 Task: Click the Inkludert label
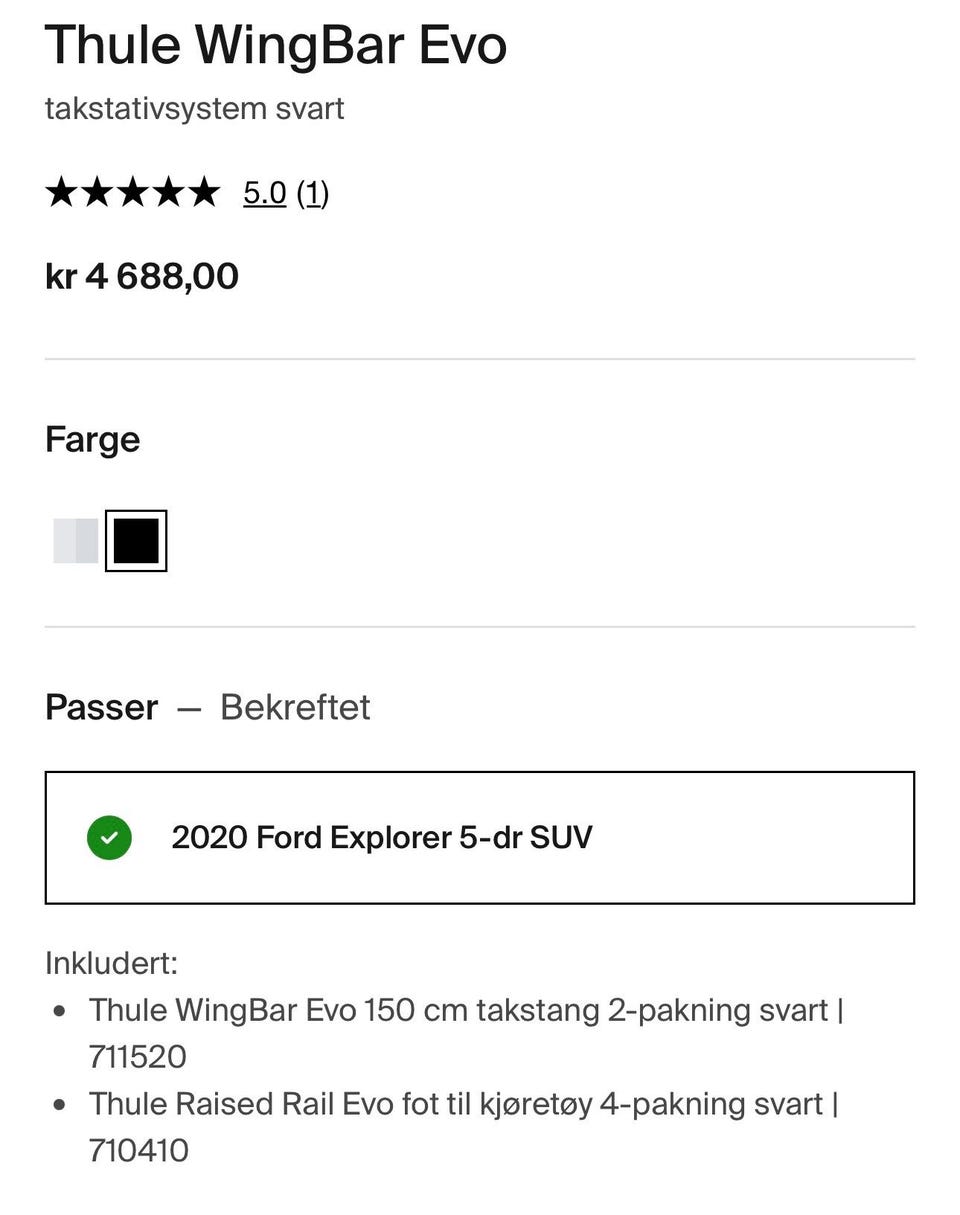coord(111,963)
